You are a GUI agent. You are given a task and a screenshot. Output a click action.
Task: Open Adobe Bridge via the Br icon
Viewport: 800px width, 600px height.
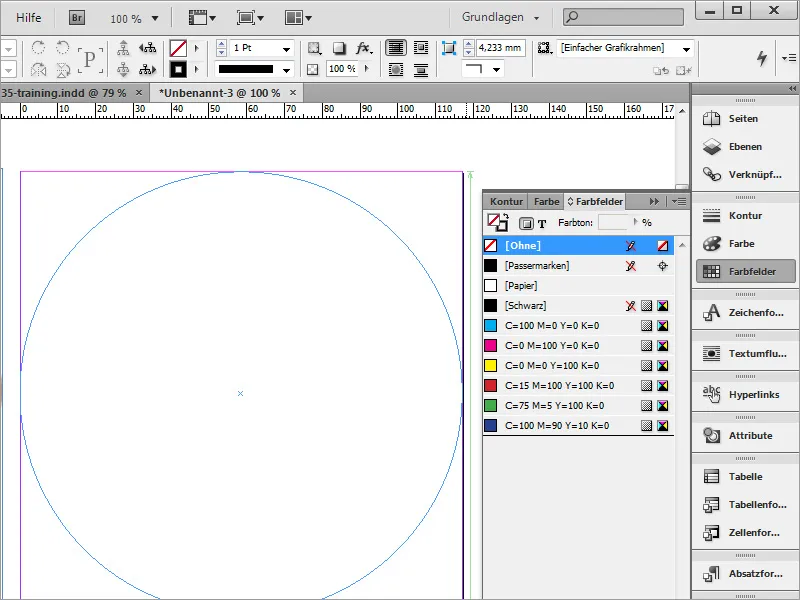pyautogui.click(x=77, y=18)
